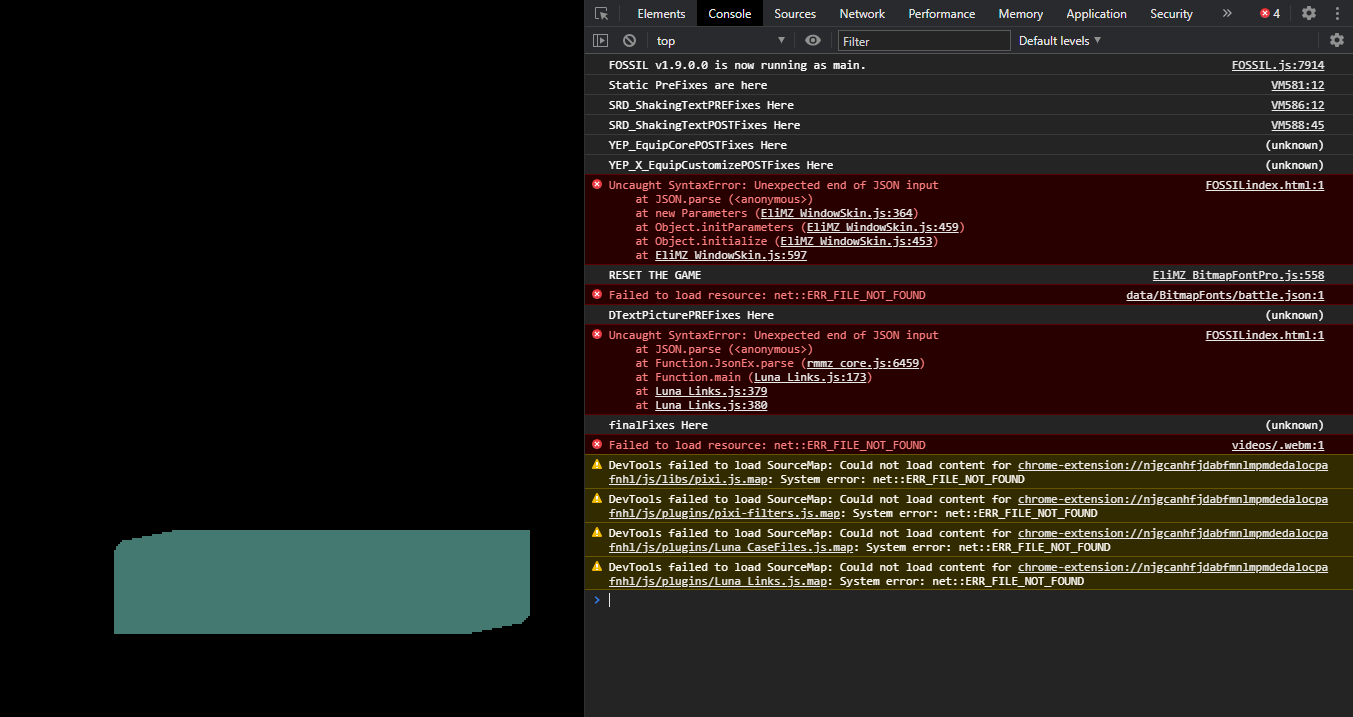Open the DevTools more options kebab menu

[x=1337, y=14]
